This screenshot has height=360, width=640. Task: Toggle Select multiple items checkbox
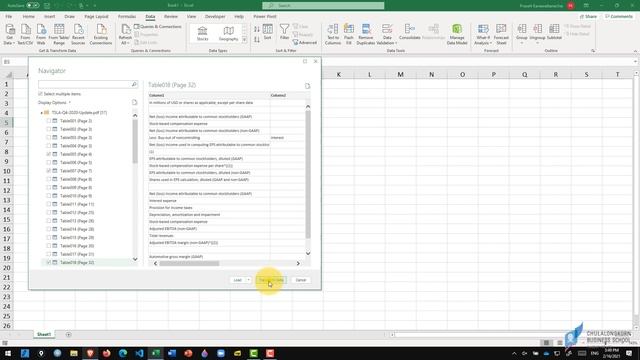40,94
